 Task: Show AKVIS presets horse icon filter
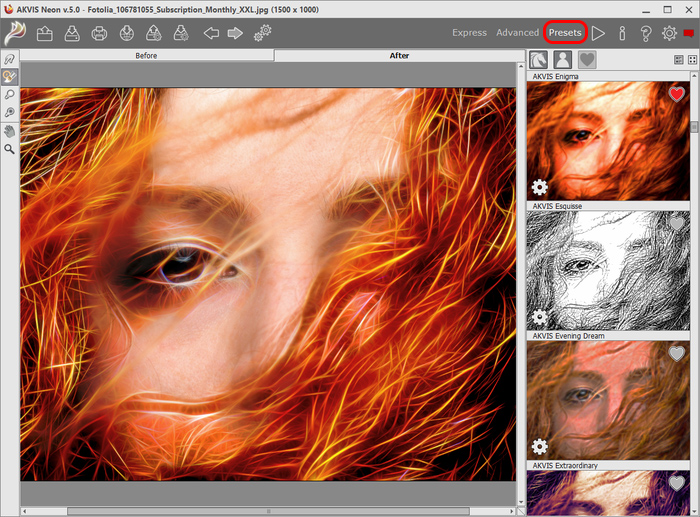539,59
